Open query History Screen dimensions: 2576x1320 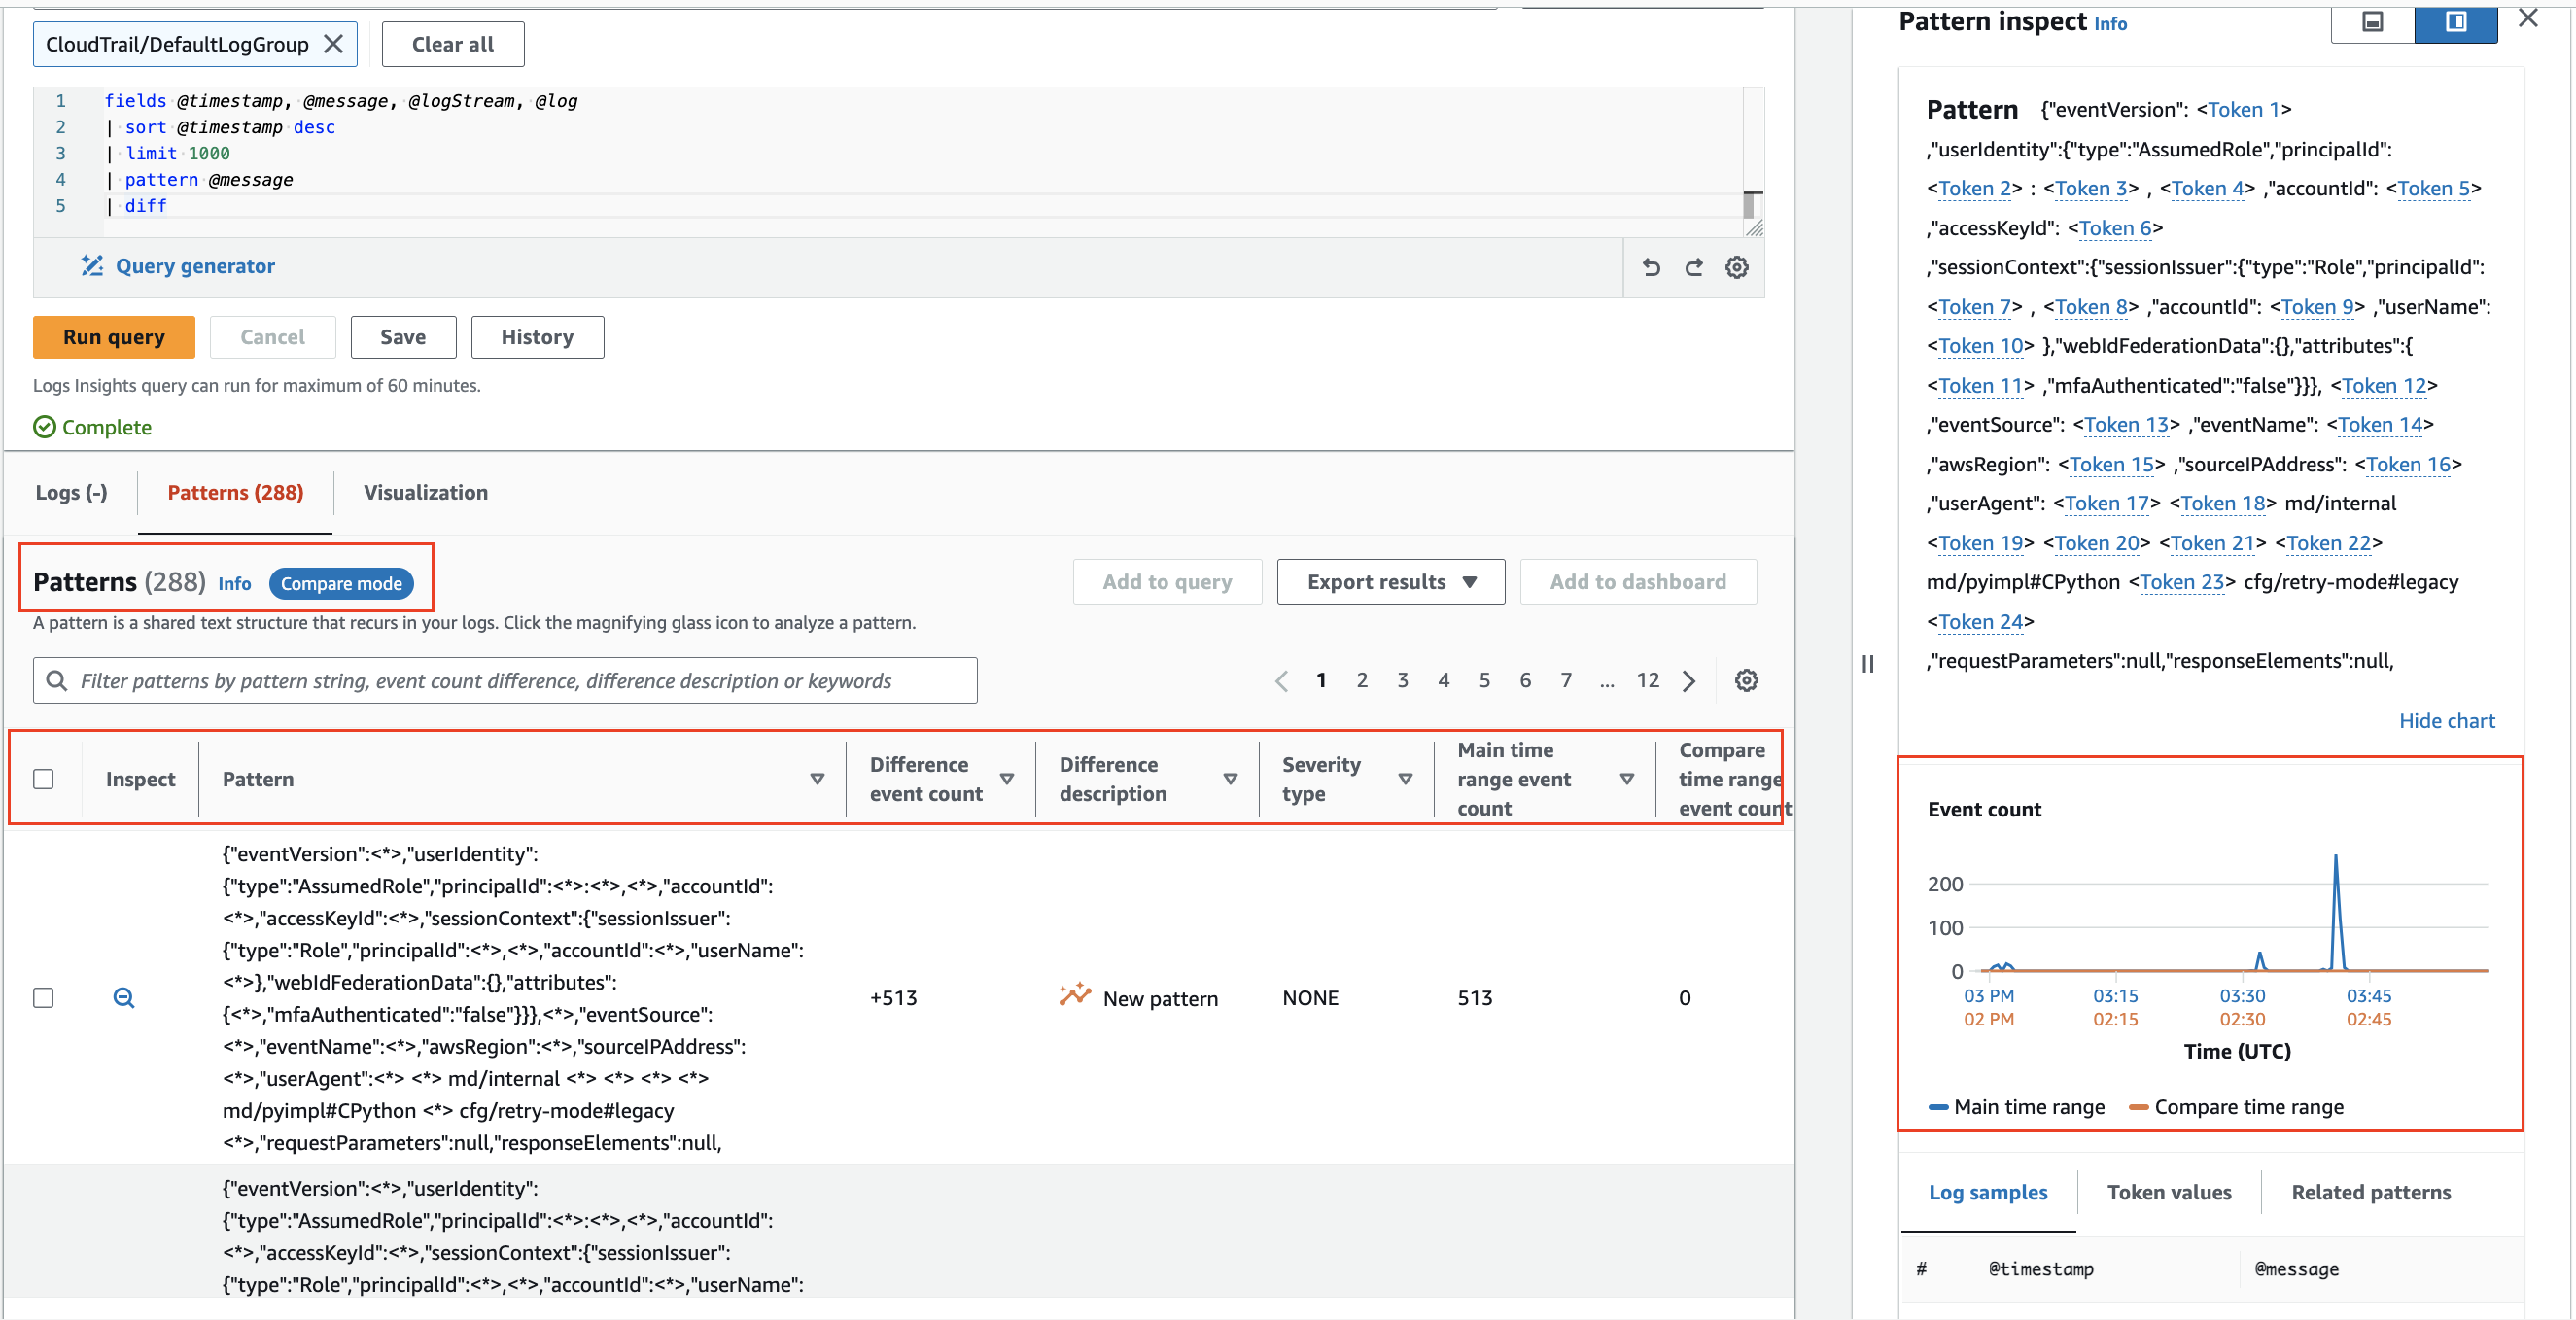tap(537, 337)
